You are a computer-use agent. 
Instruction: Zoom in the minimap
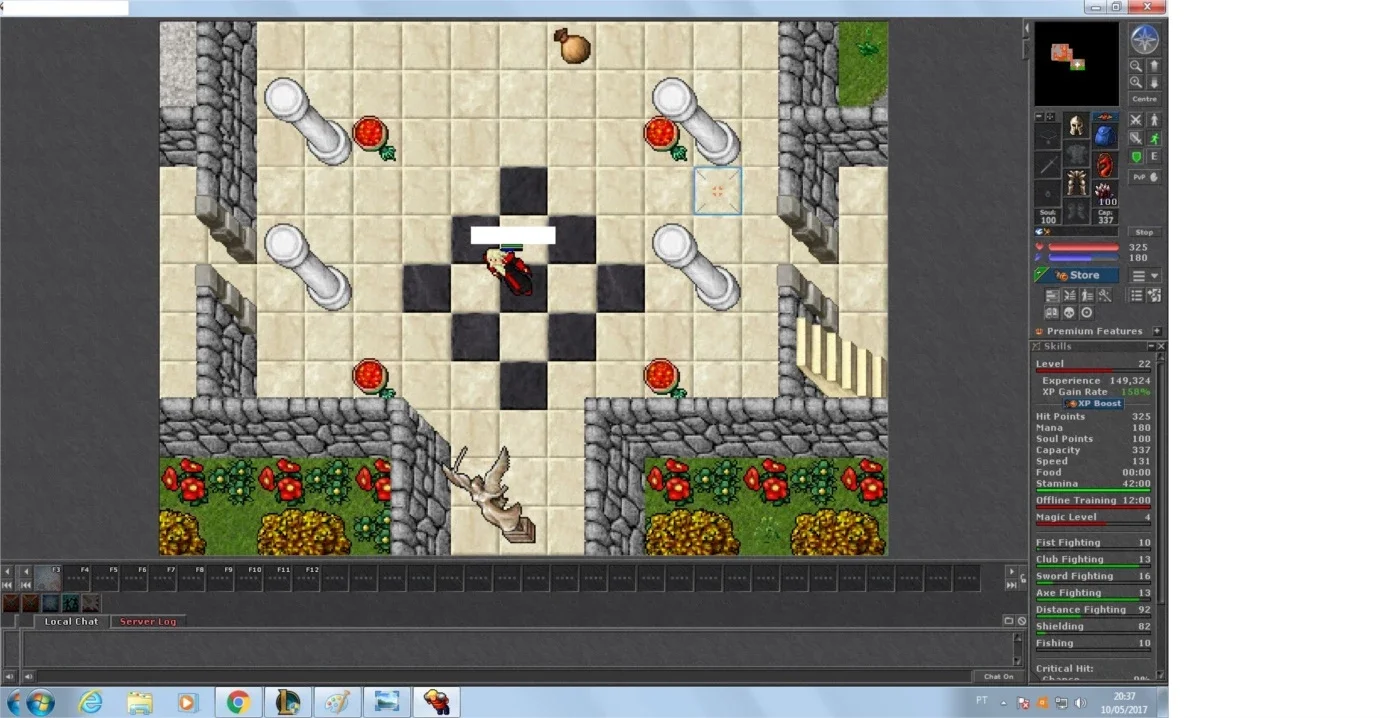tap(1136, 82)
